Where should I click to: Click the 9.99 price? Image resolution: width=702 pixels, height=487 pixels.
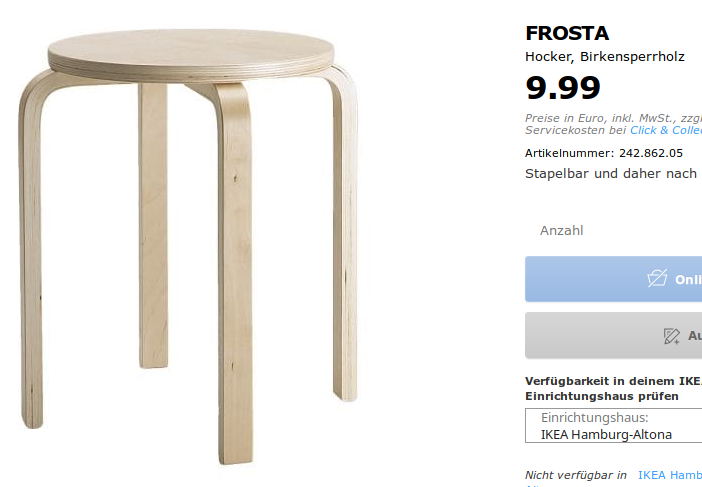coord(563,88)
